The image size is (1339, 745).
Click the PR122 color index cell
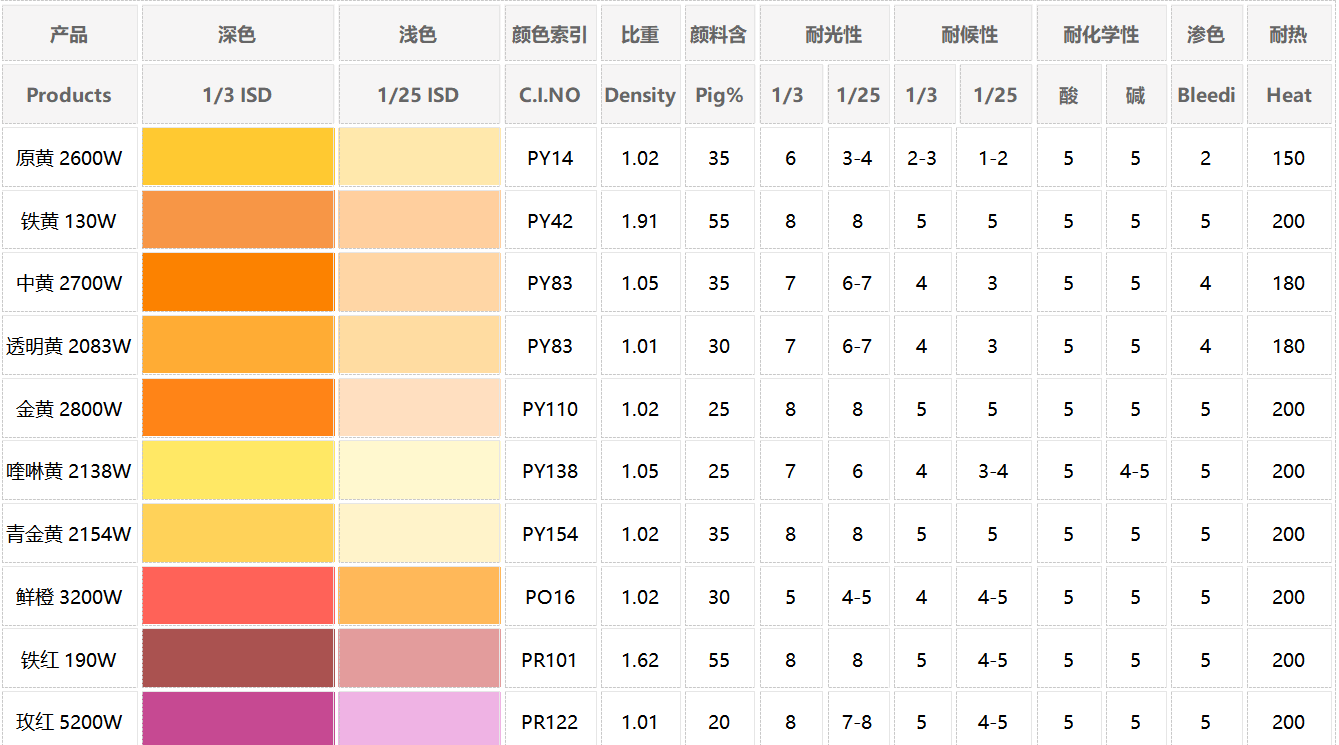(550, 719)
